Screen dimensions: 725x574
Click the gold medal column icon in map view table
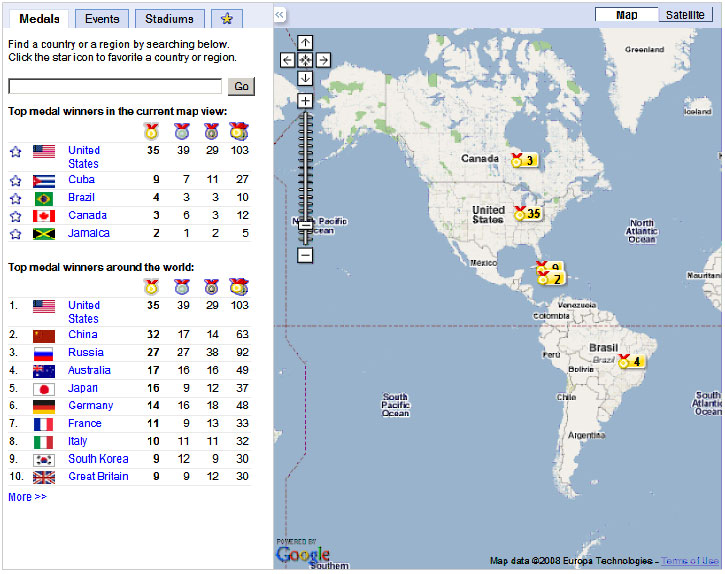(152, 132)
